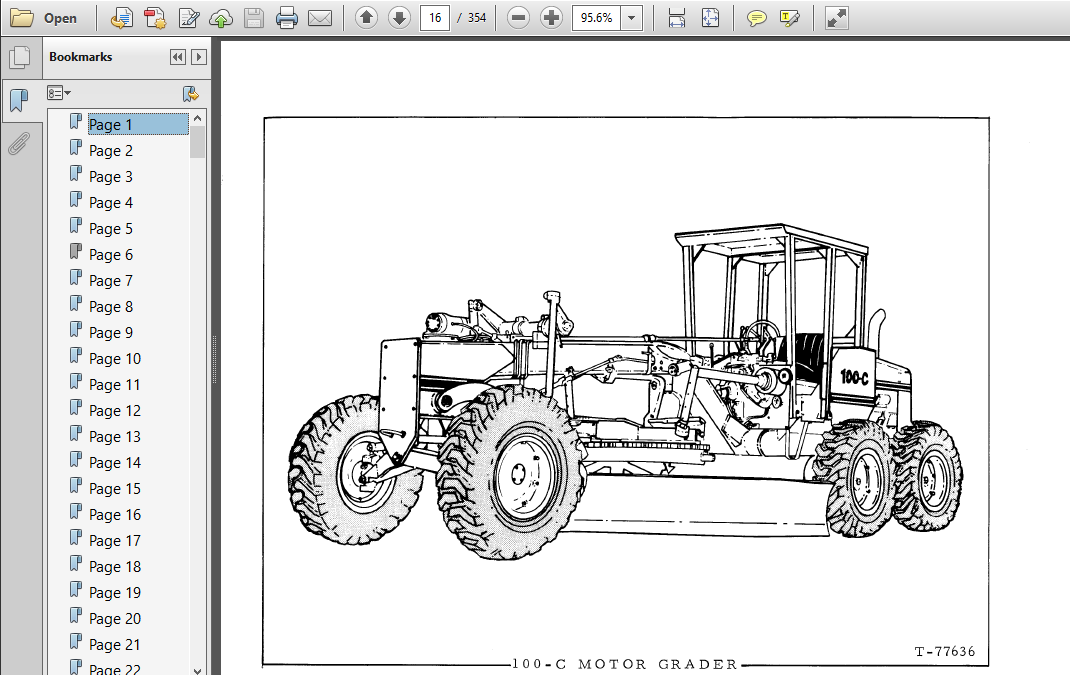Go to next page arrow
This screenshot has height=675, width=1070.
[x=399, y=18]
